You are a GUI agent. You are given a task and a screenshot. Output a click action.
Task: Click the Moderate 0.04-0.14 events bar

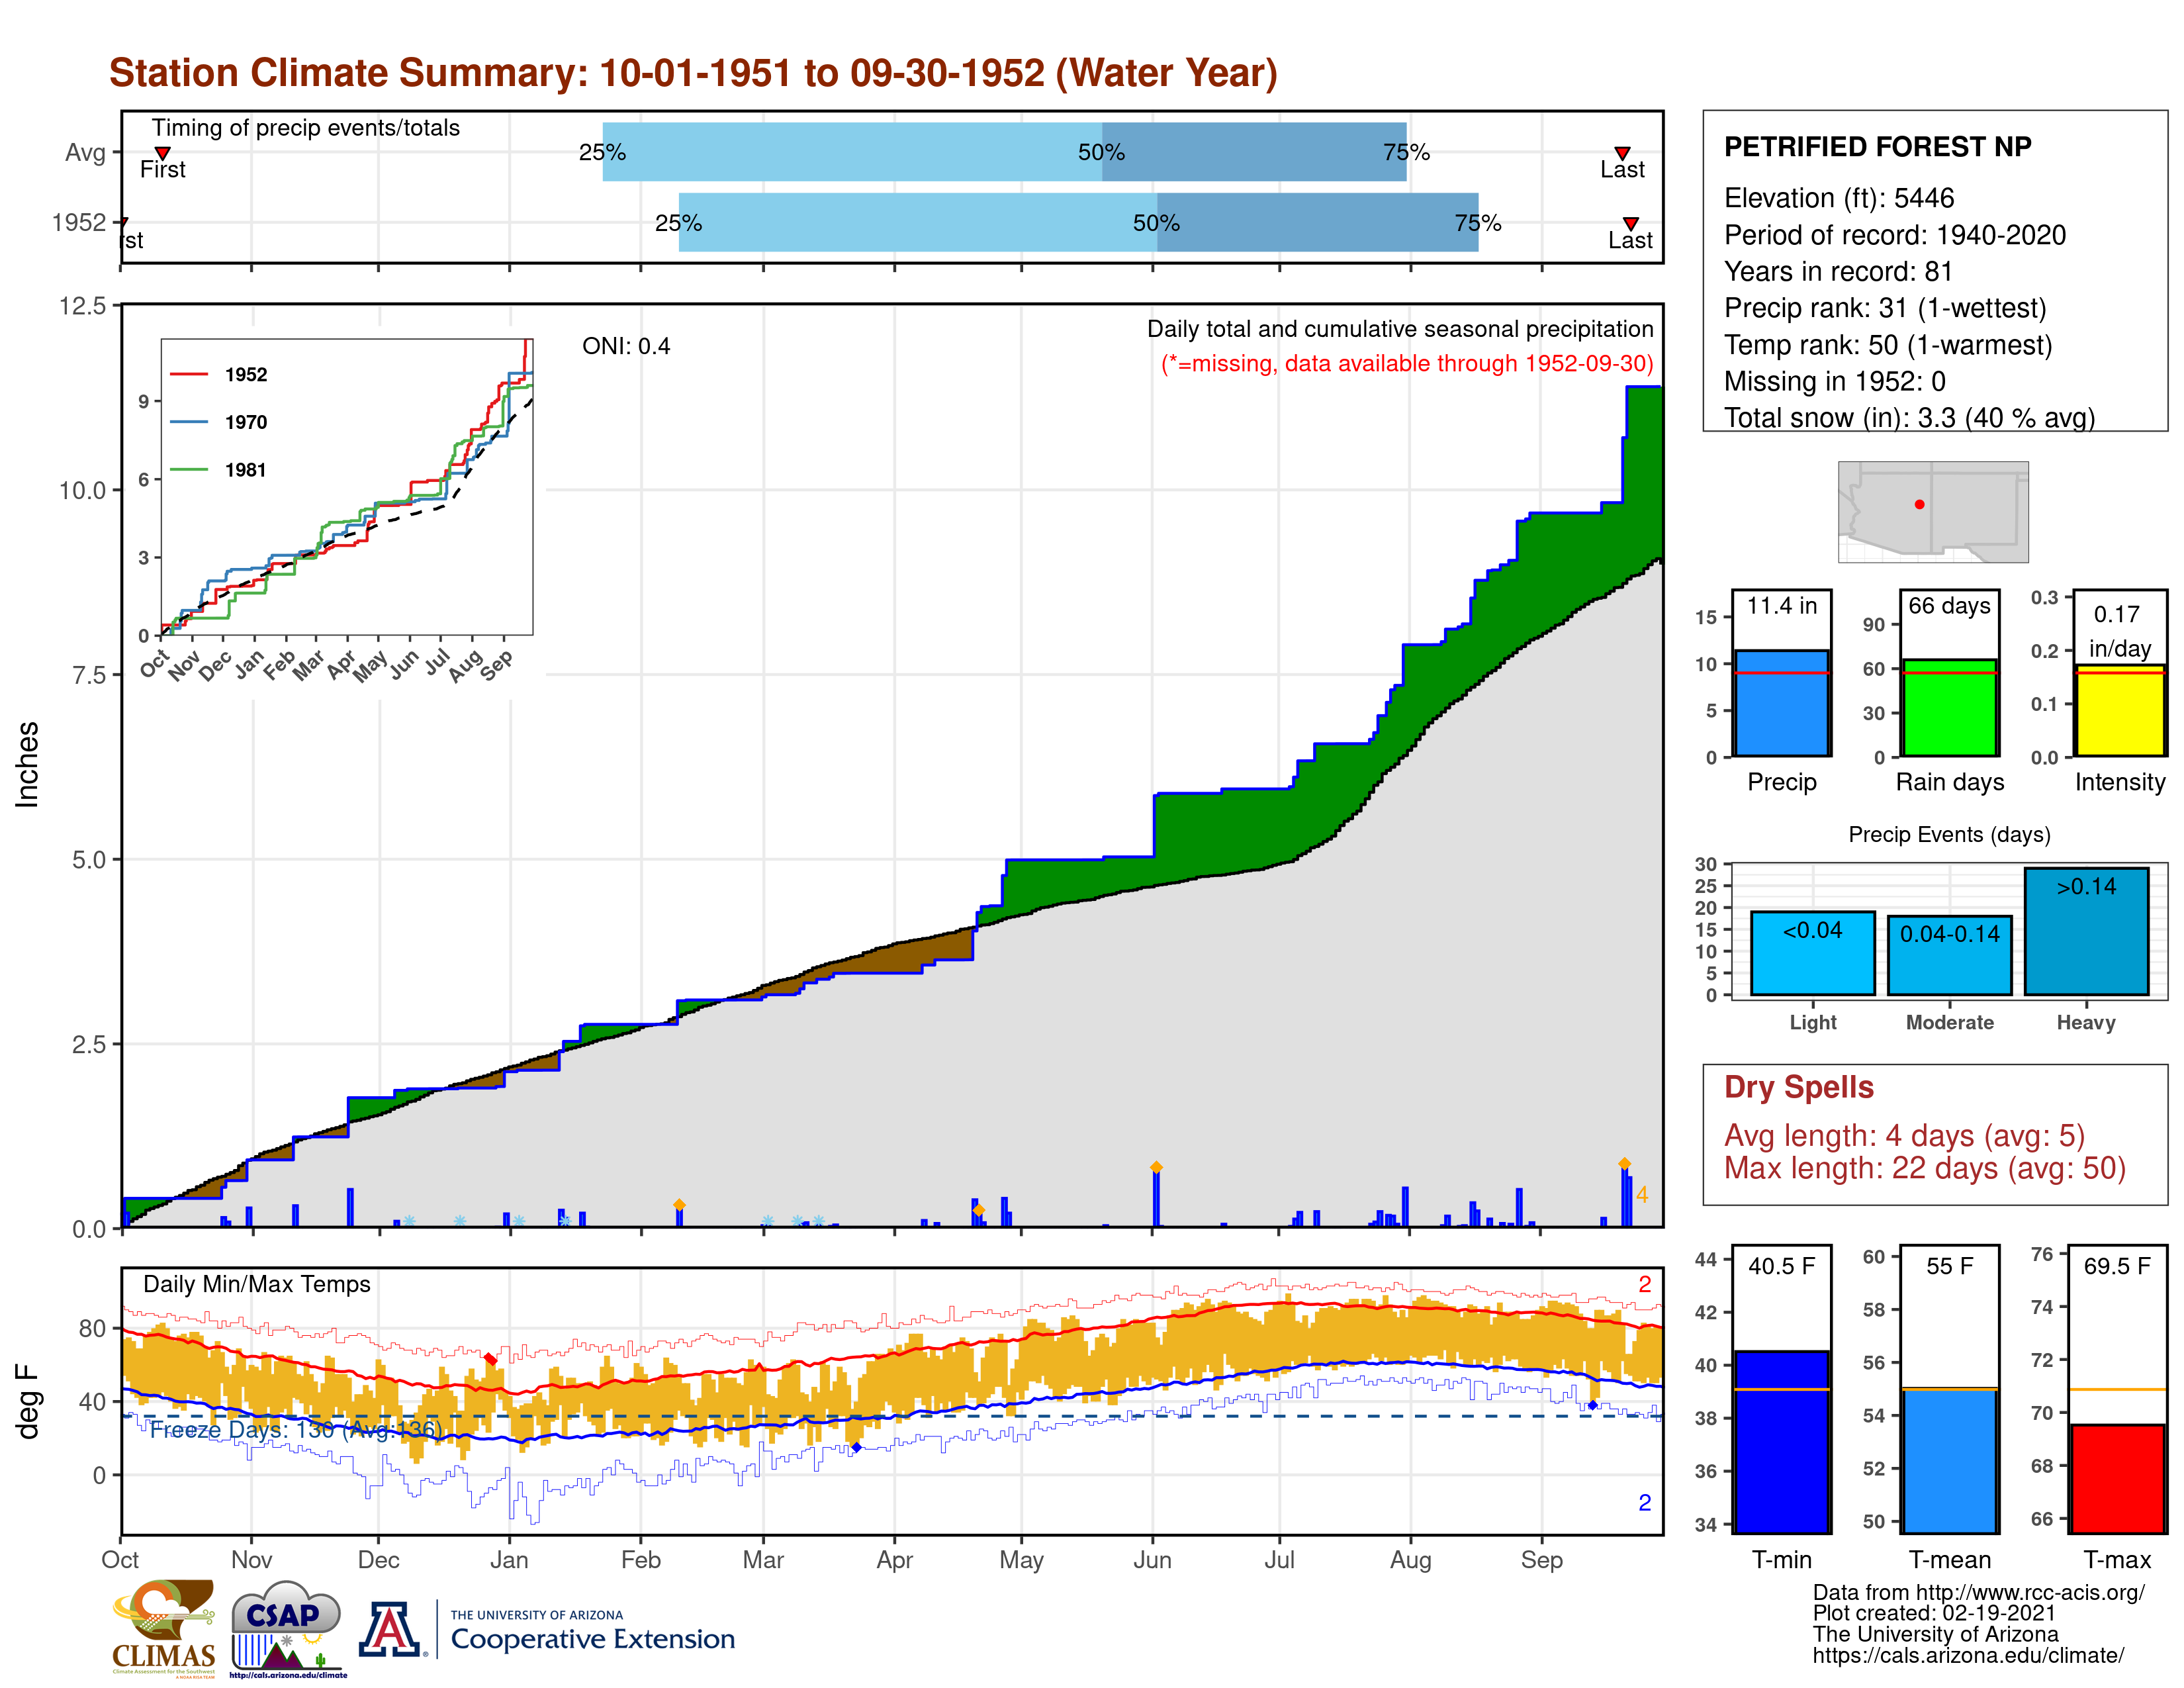pyautogui.click(x=1949, y=955)
